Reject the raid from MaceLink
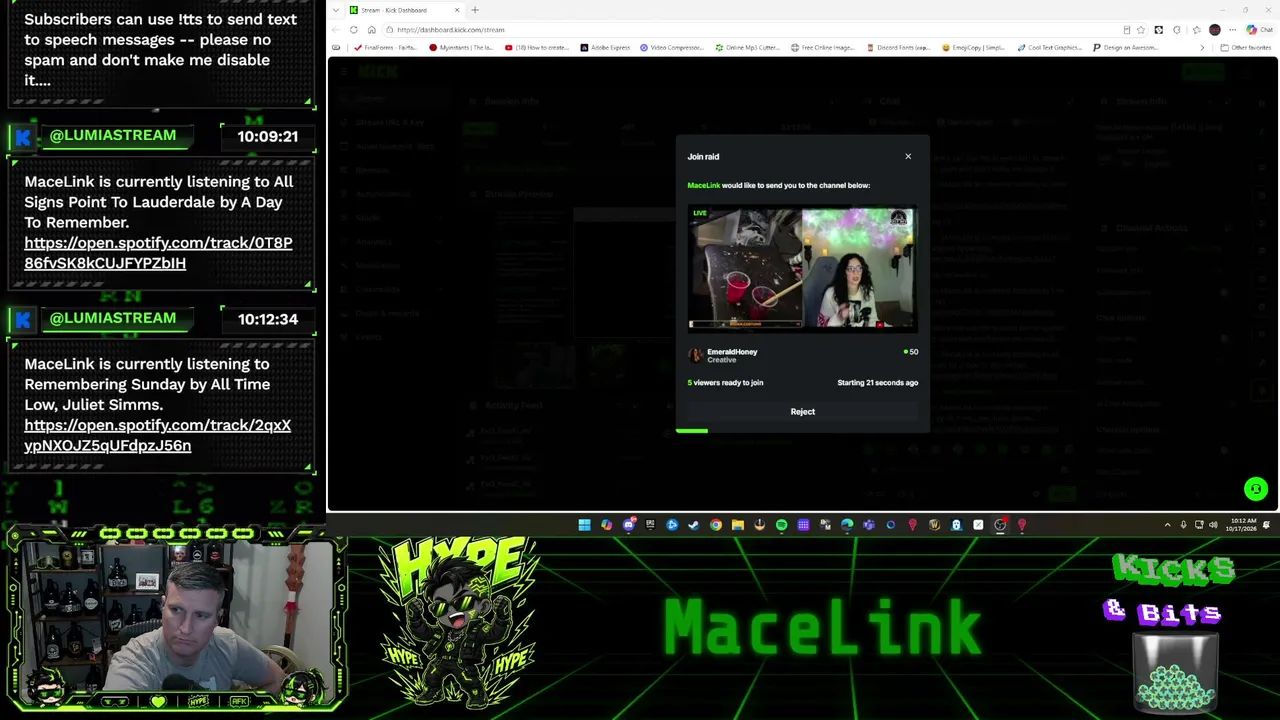 point(802,411)
